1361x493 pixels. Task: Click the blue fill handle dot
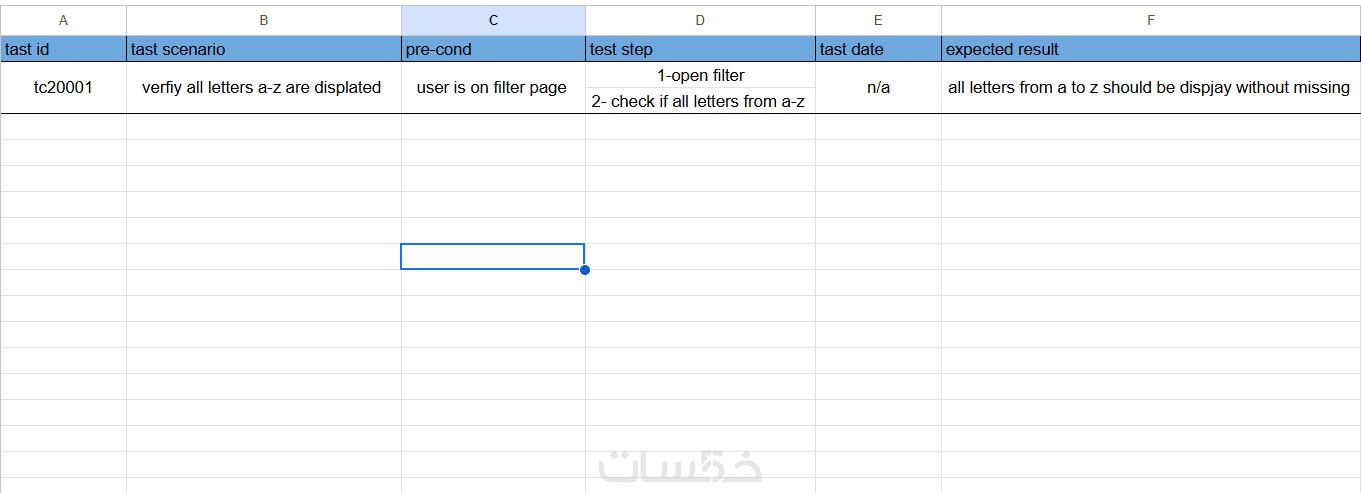click(585, 270)
